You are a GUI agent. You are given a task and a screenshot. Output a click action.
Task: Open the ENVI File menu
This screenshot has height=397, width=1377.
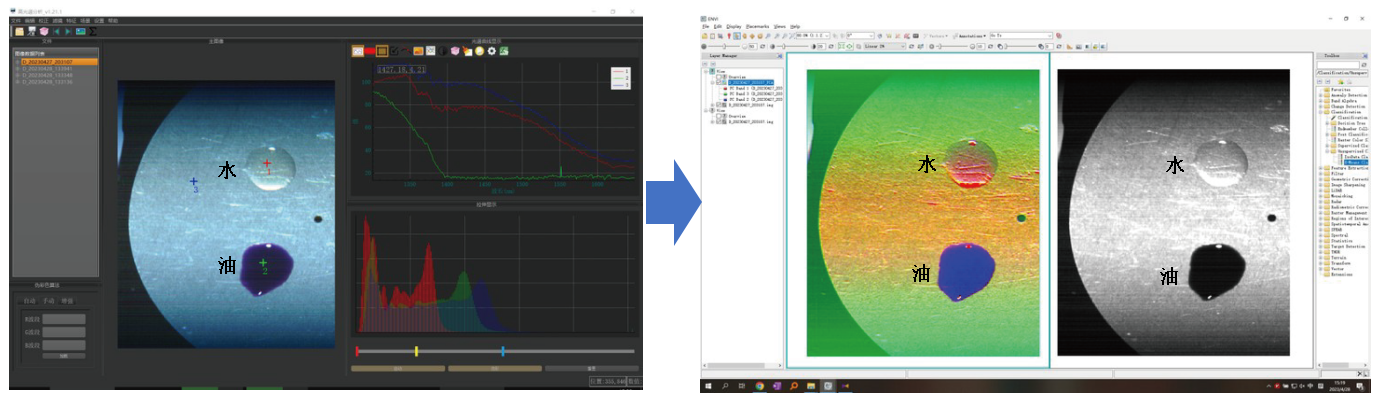706,26
